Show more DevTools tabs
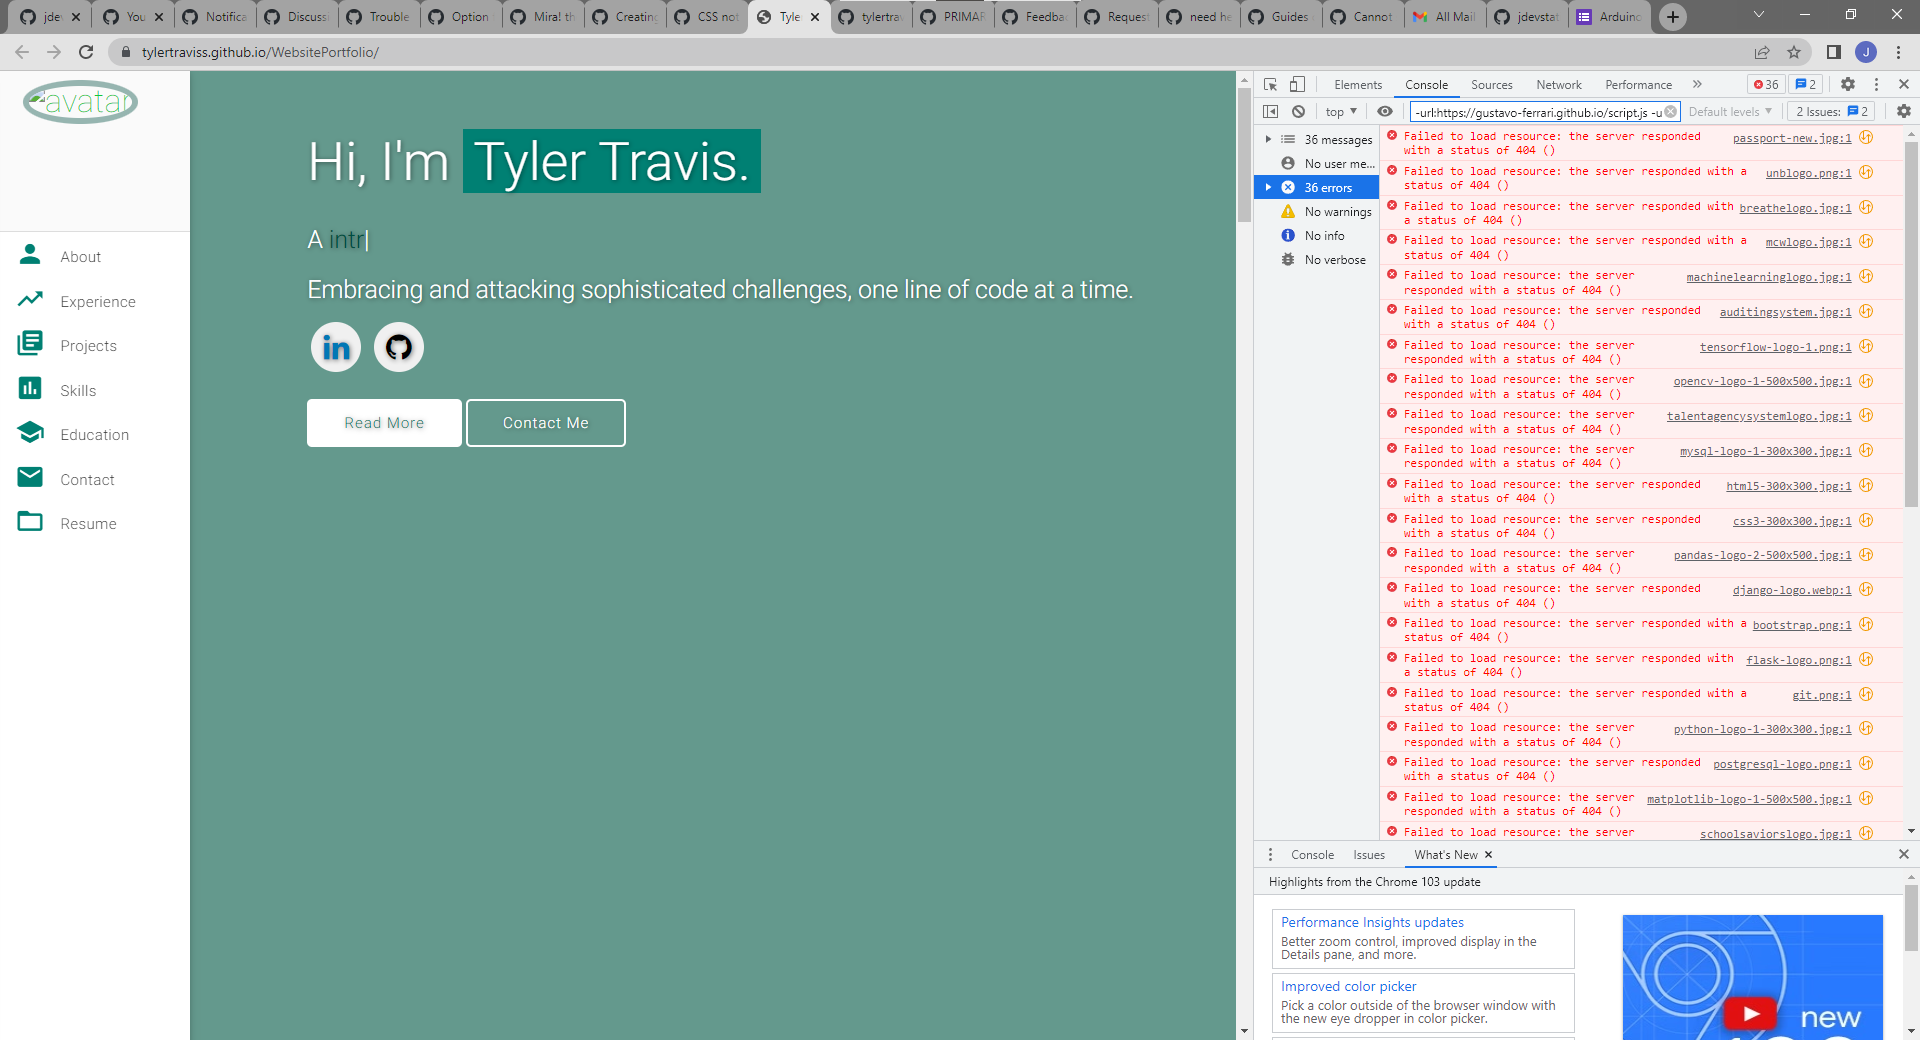The width and height of the screenshot is (1920, 1040). (1698, 85)
